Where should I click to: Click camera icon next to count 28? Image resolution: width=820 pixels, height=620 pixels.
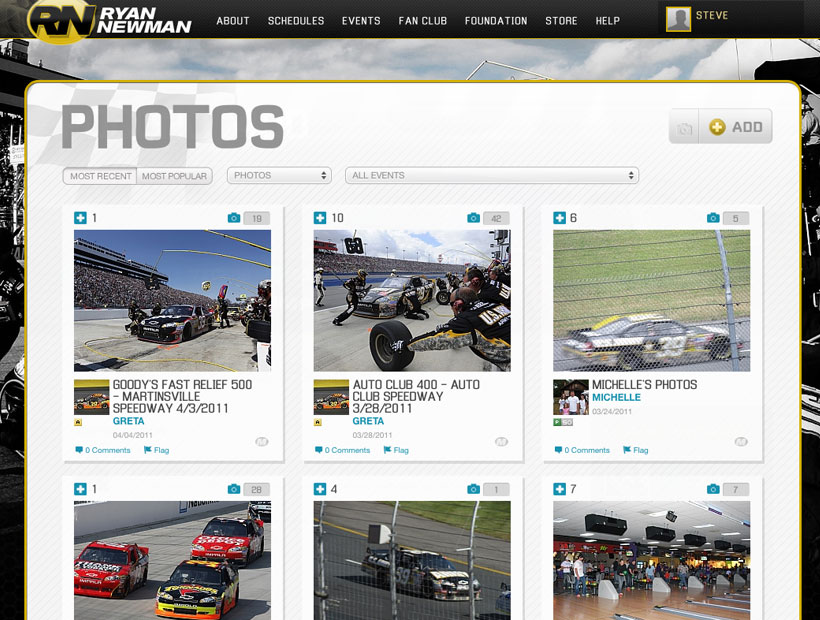[234, 489]
